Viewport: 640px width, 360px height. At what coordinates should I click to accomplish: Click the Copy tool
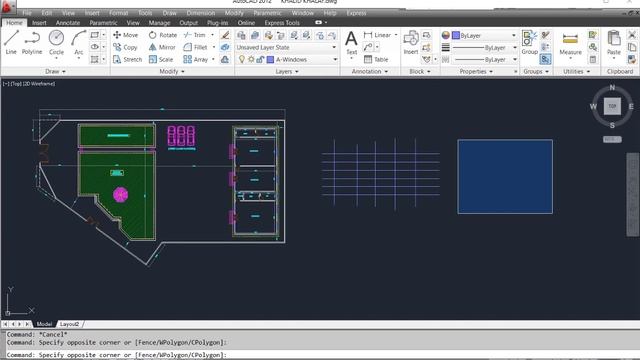125,47
